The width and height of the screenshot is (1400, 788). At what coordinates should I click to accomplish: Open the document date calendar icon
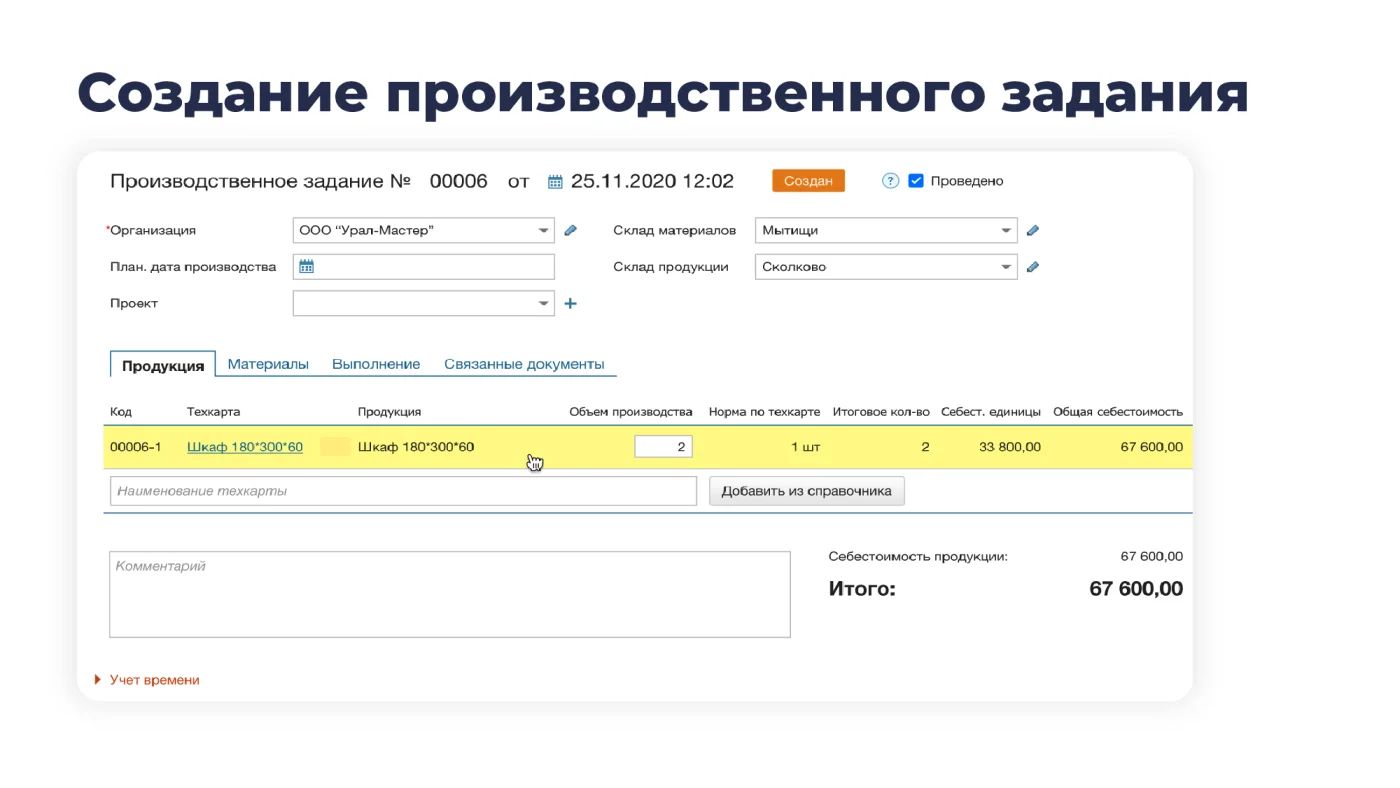coord(555,182)
